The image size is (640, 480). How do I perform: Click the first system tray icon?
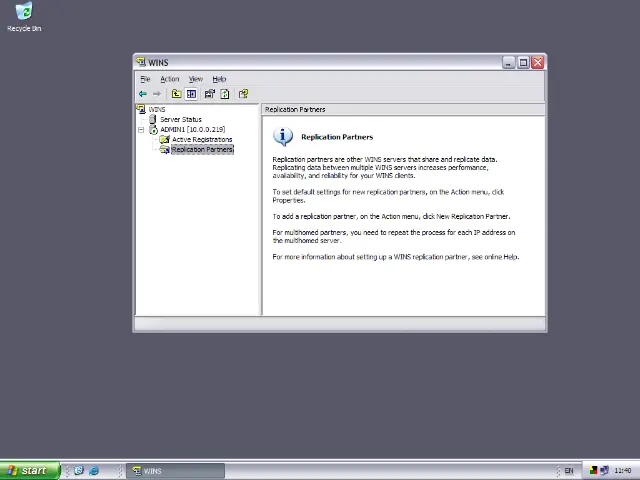[593, 471]
